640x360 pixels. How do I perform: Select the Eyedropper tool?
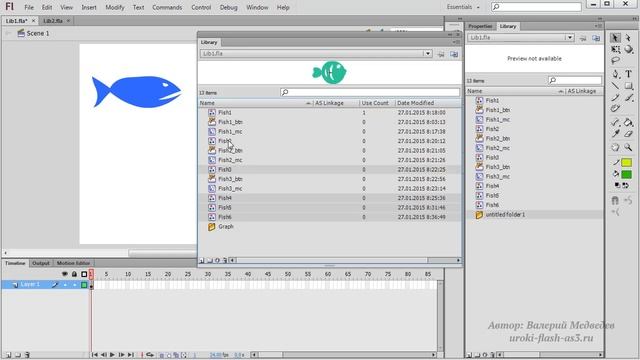point(616,133)
